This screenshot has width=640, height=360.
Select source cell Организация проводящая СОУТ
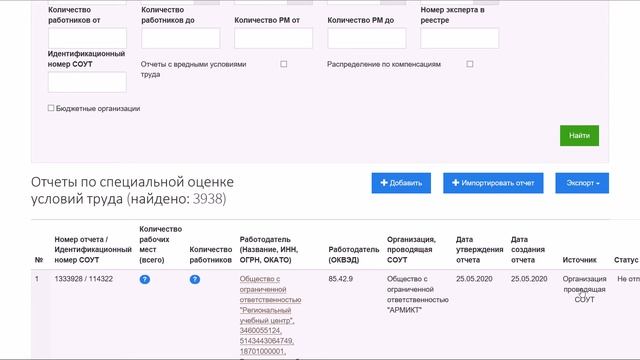[x=584, y=289]
